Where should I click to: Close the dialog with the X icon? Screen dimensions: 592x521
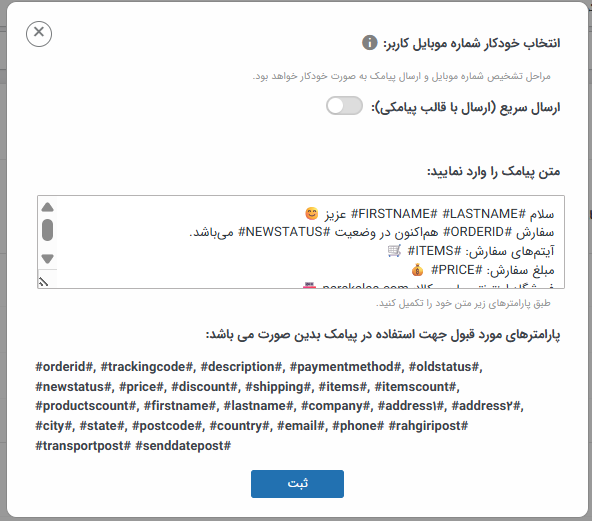(x=39, y=34)
